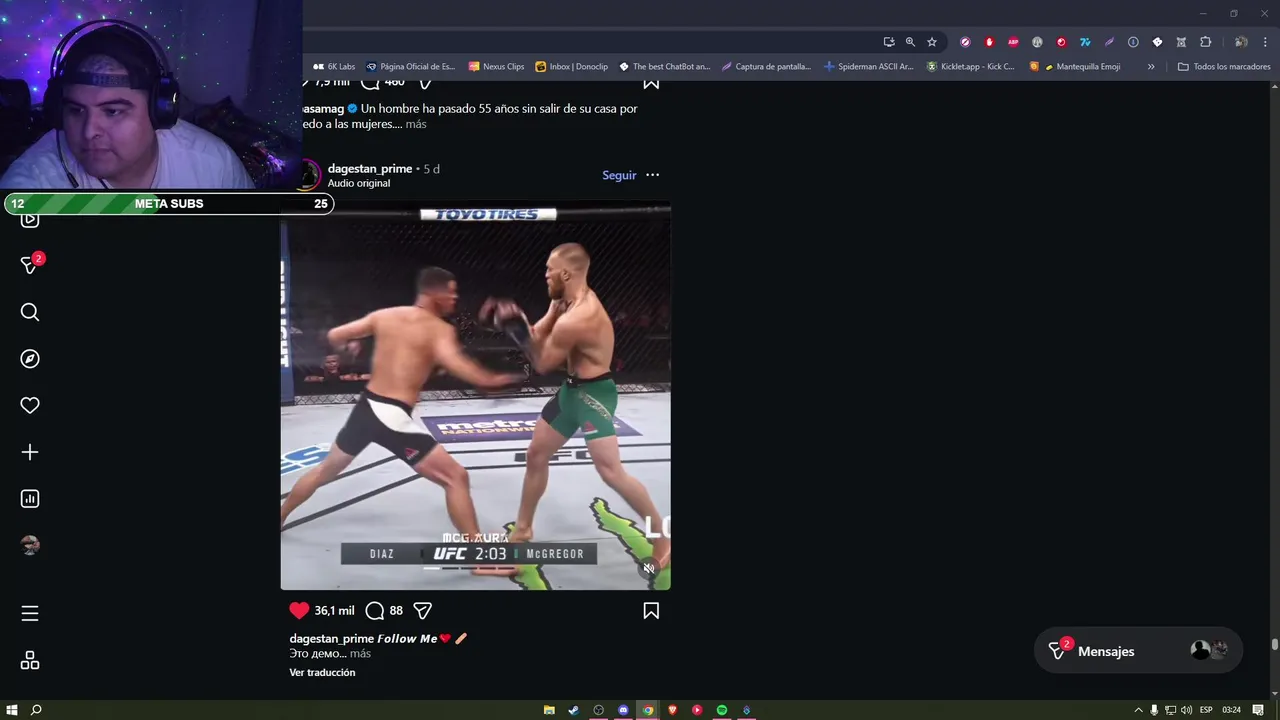Open the hamburger More menu in sidebar

coord(30,613)
